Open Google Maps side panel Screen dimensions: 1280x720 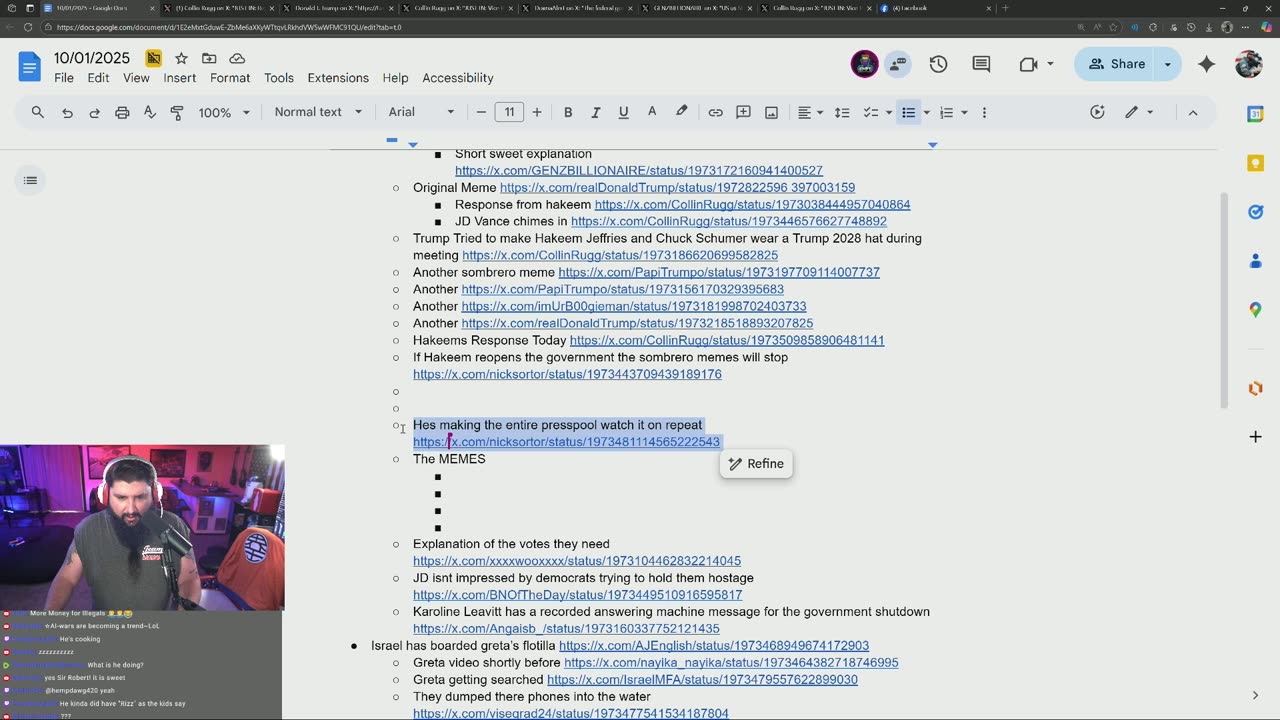pos(1255,310)
